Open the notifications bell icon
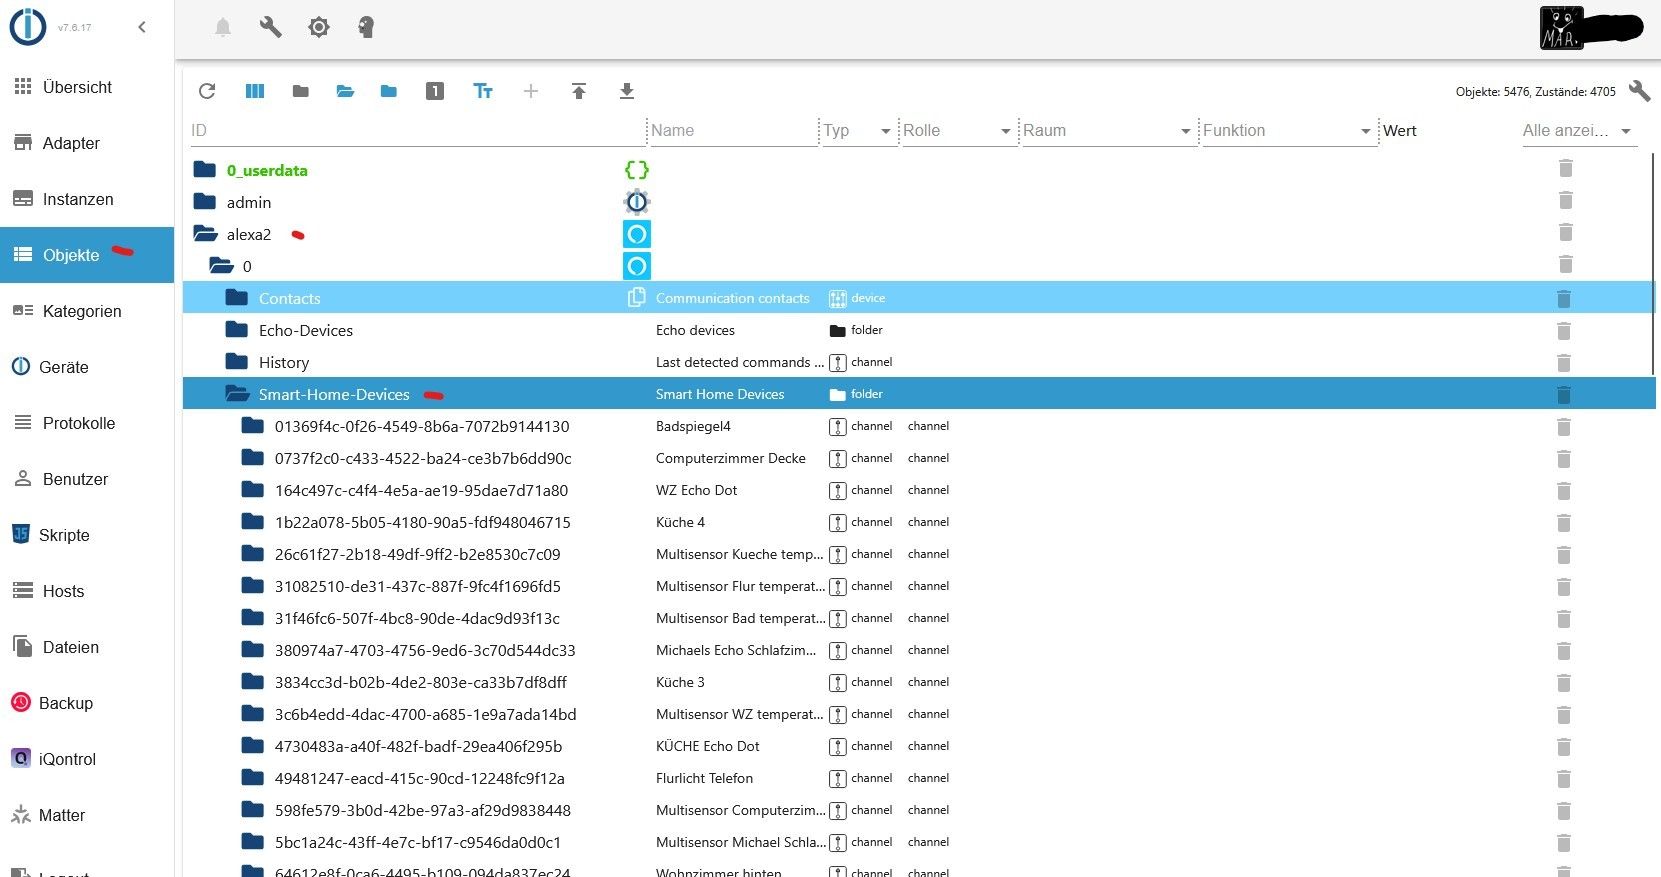 223,28
